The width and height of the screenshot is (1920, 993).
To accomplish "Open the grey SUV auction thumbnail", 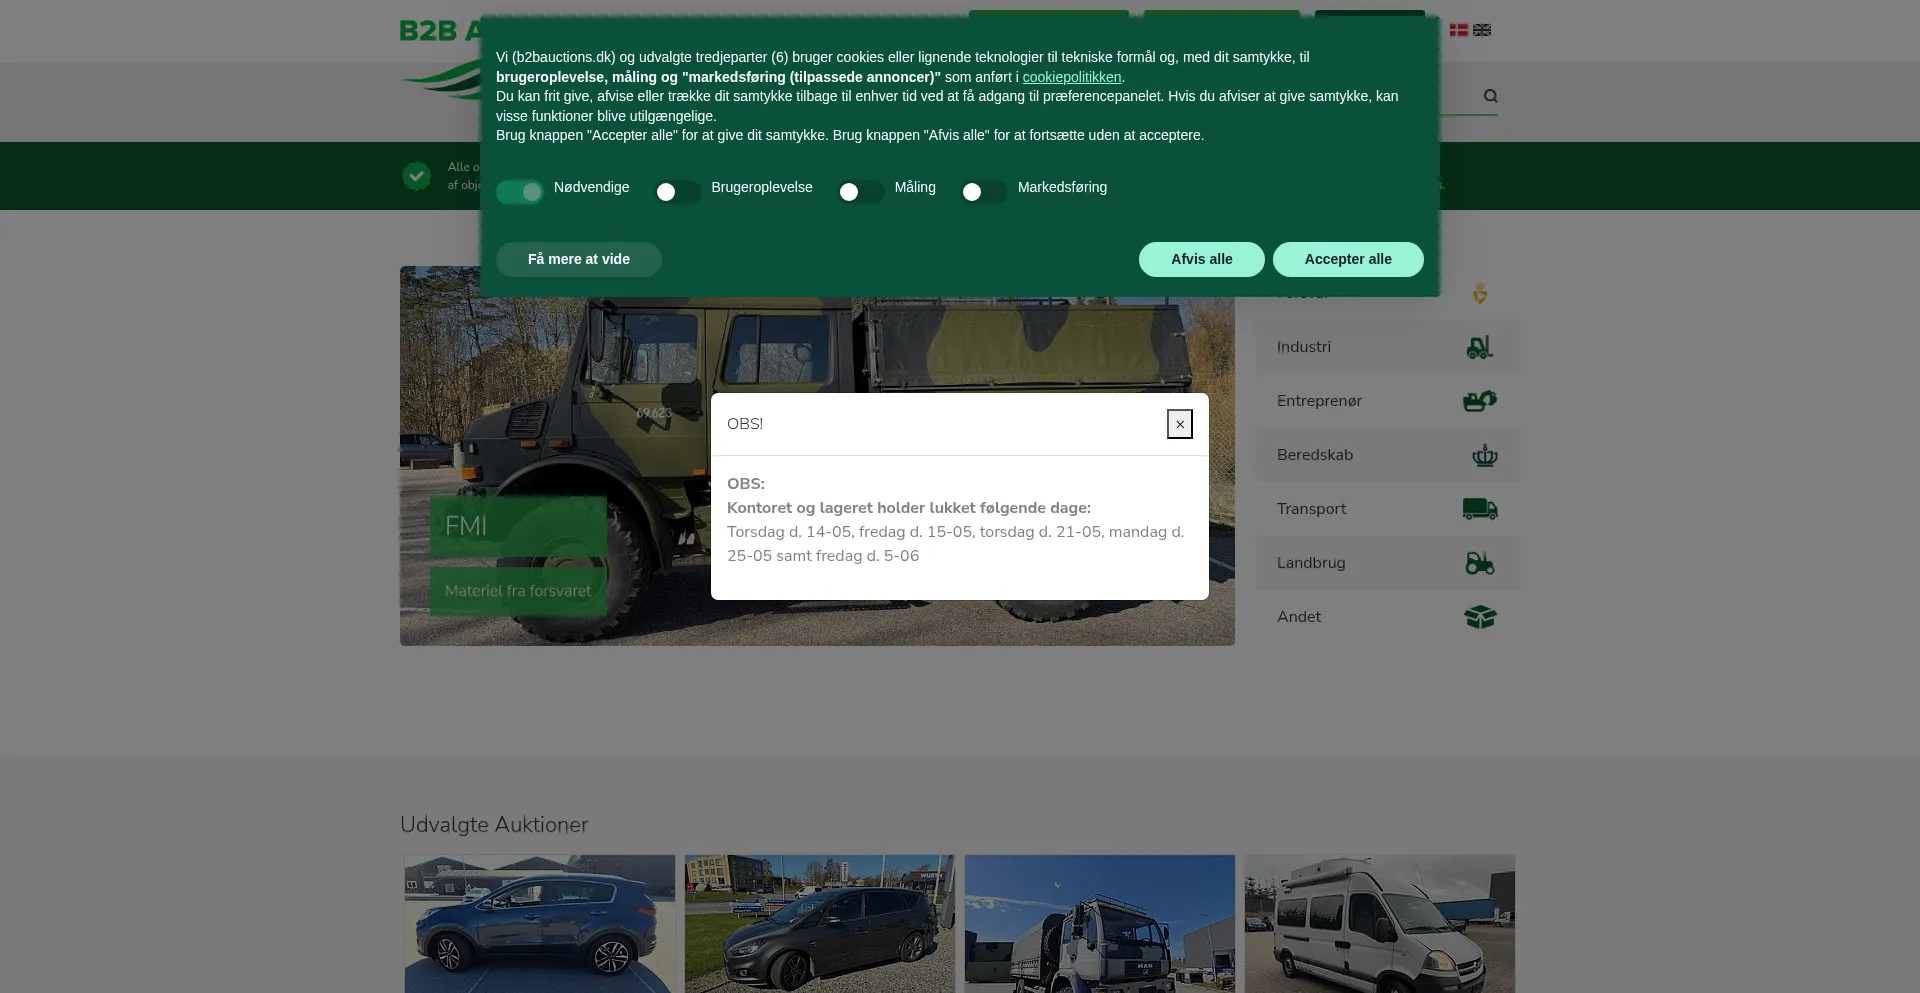I will click(x=540, y=924).
